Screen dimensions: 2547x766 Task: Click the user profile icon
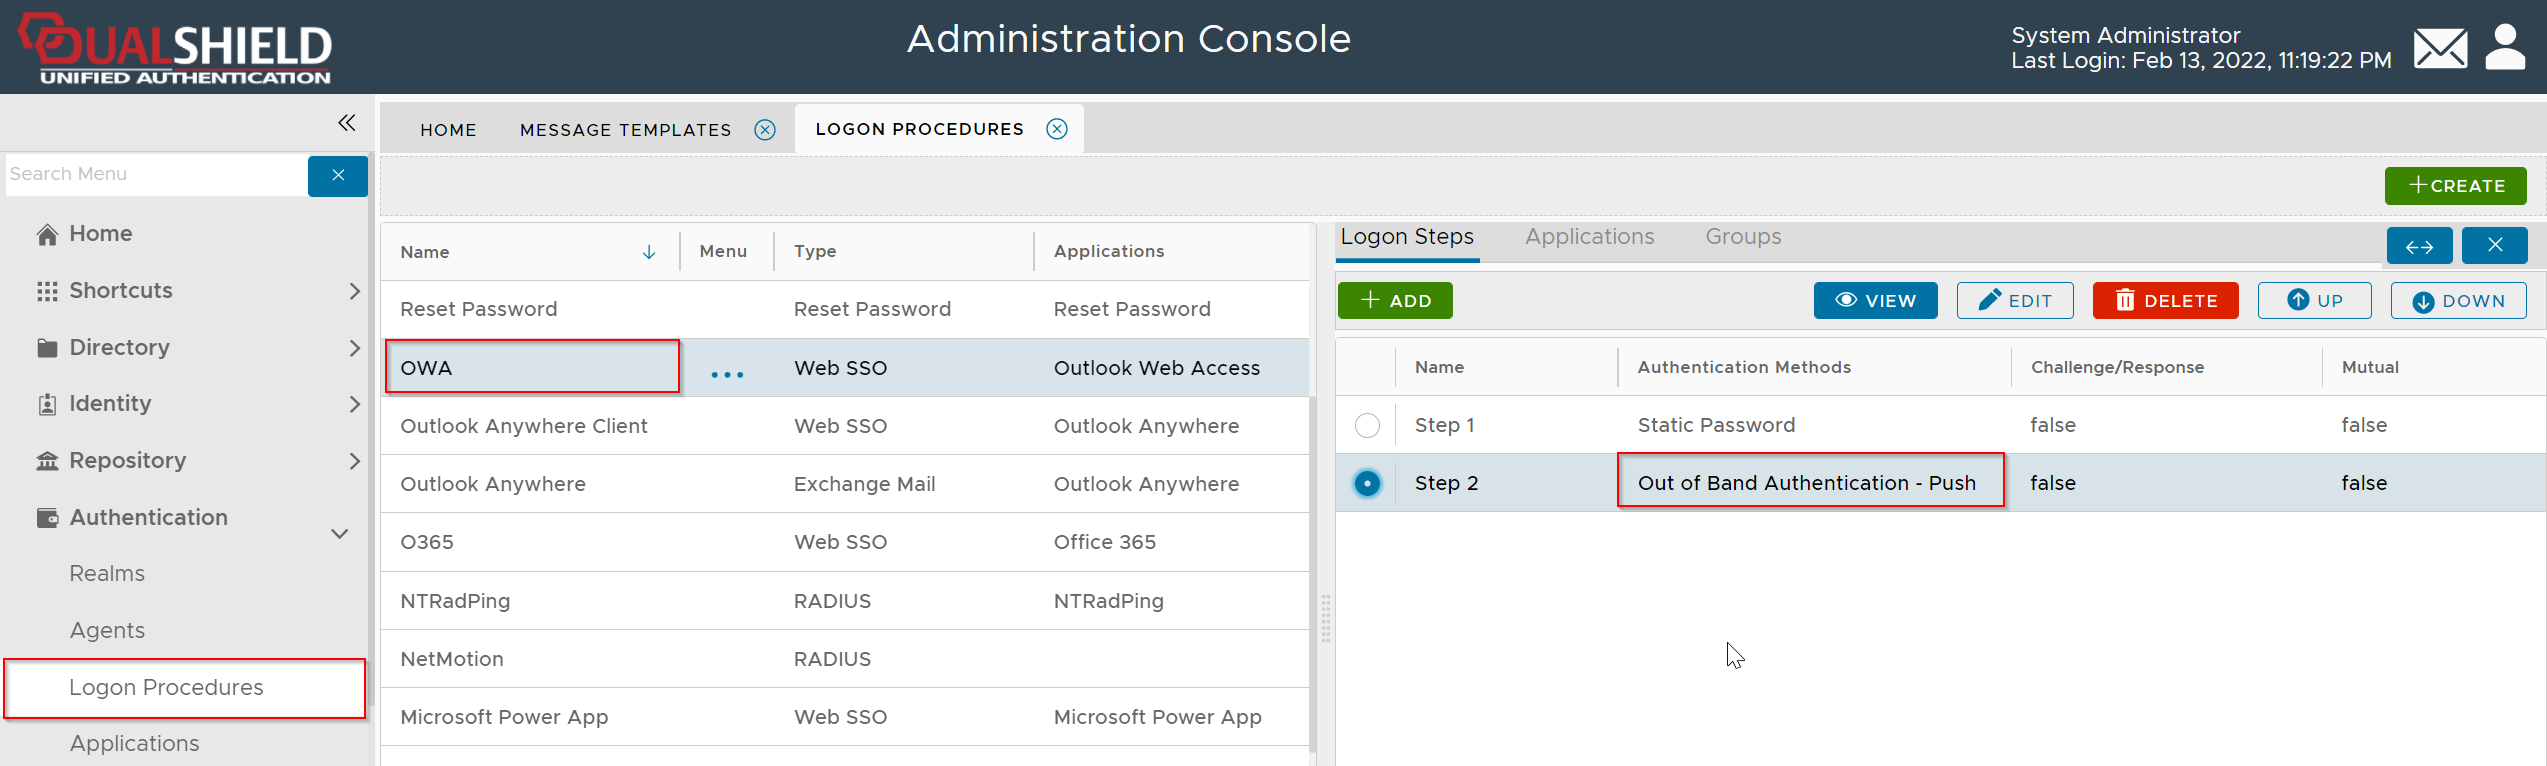pyautogui.click(x=2504, y=48)
